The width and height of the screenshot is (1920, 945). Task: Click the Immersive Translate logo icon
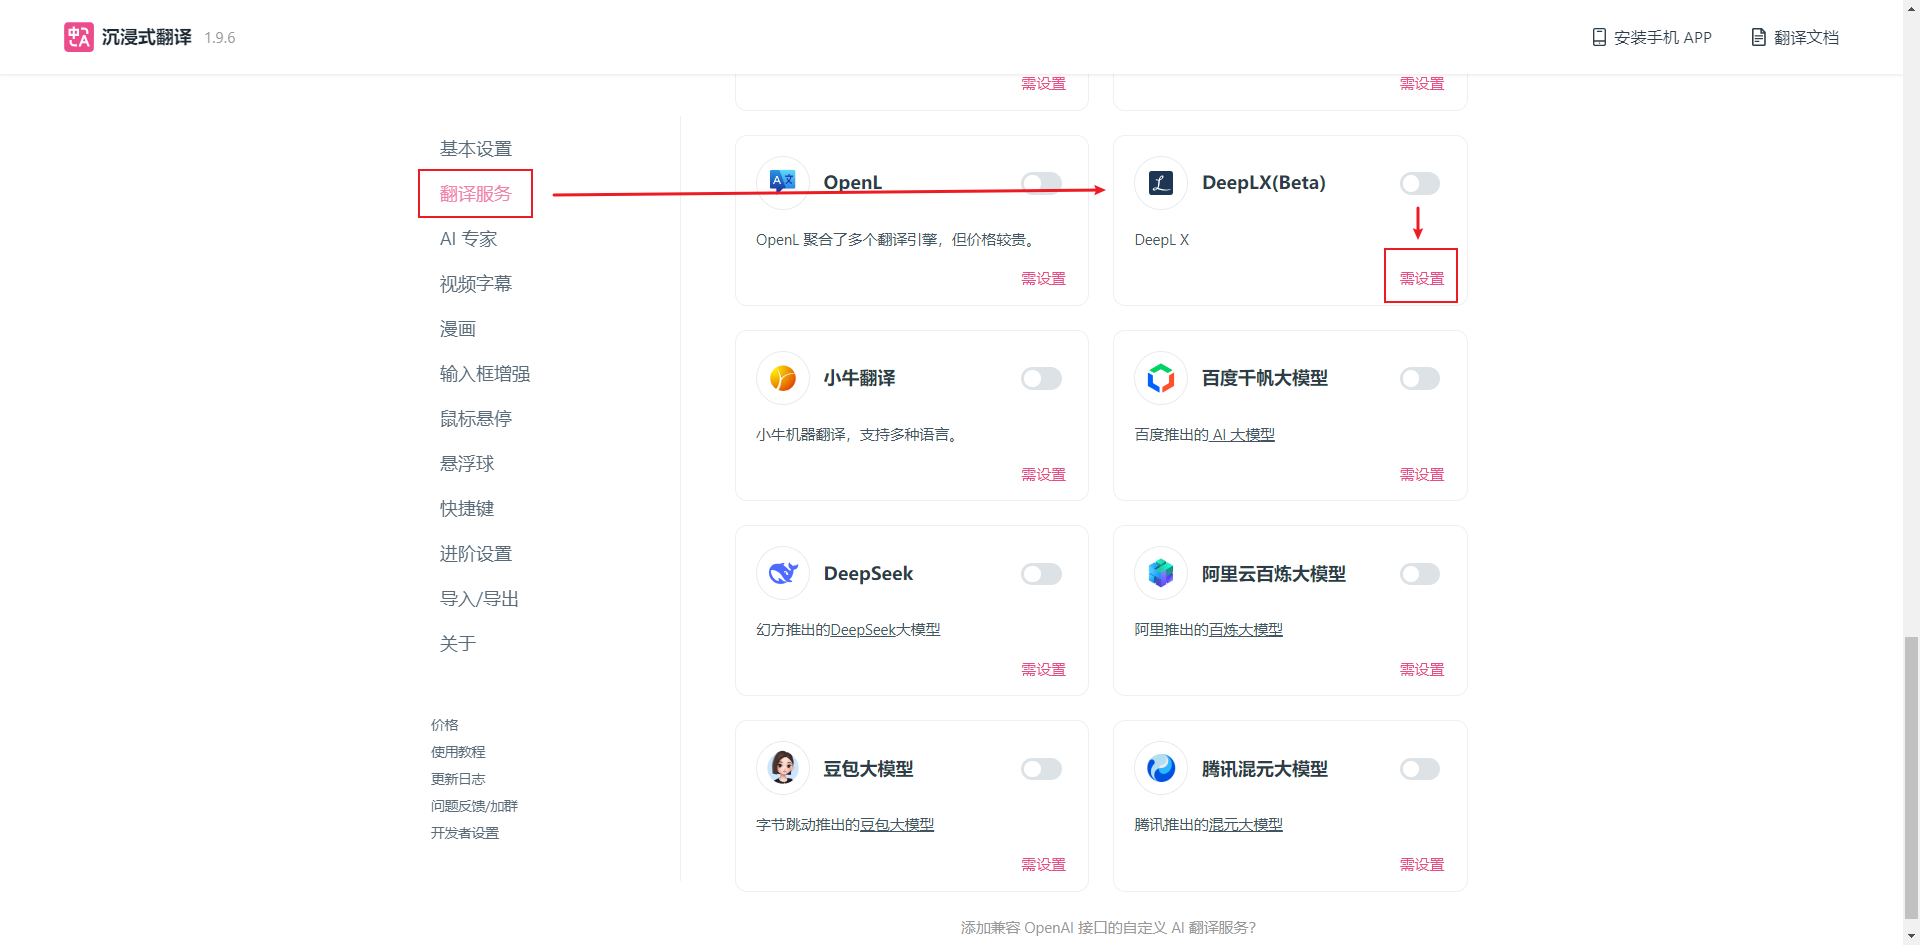78,37
